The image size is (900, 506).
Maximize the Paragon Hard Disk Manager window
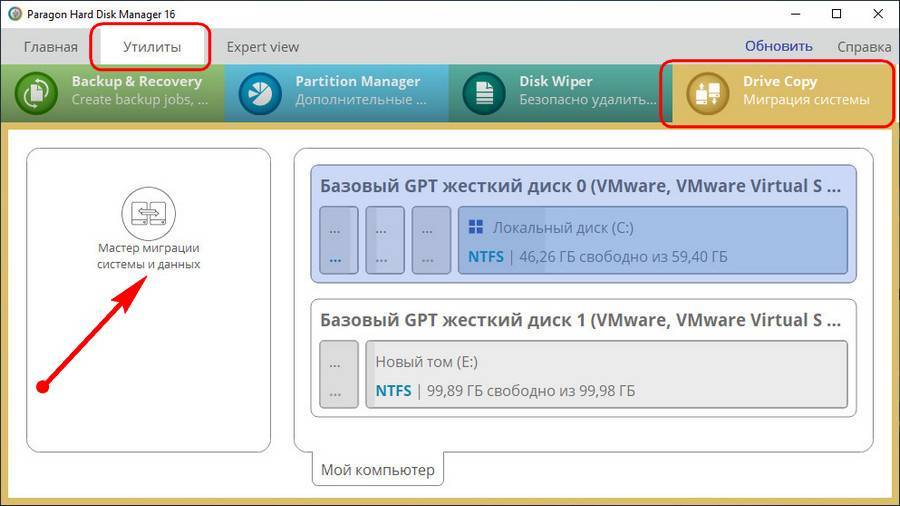(836, 14)
